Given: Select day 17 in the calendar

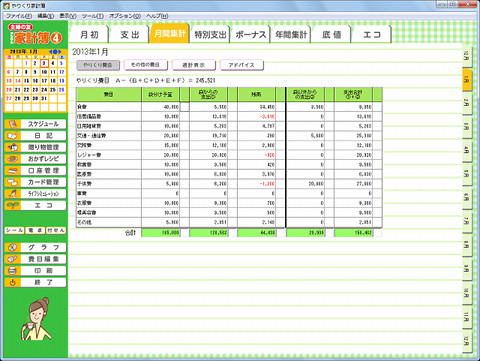Looking at the screenshot, I should (x=44, y=81).
